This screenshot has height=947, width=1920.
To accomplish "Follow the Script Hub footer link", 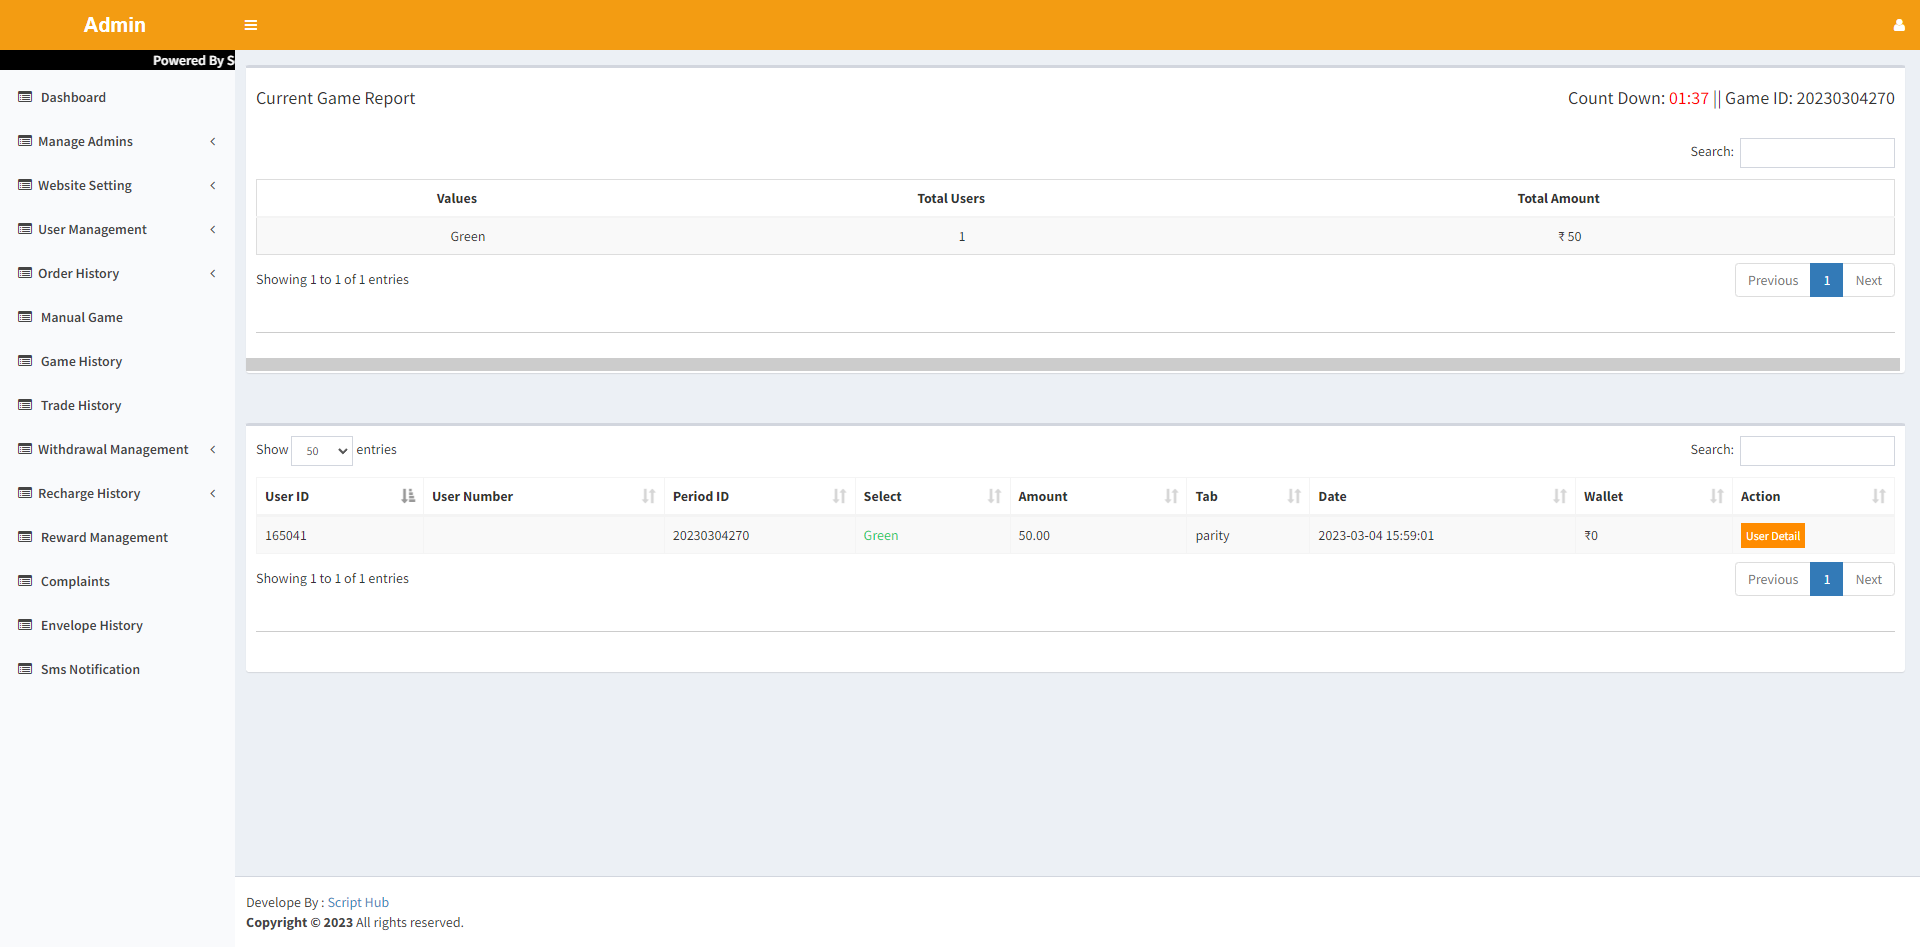I will 358,902.
